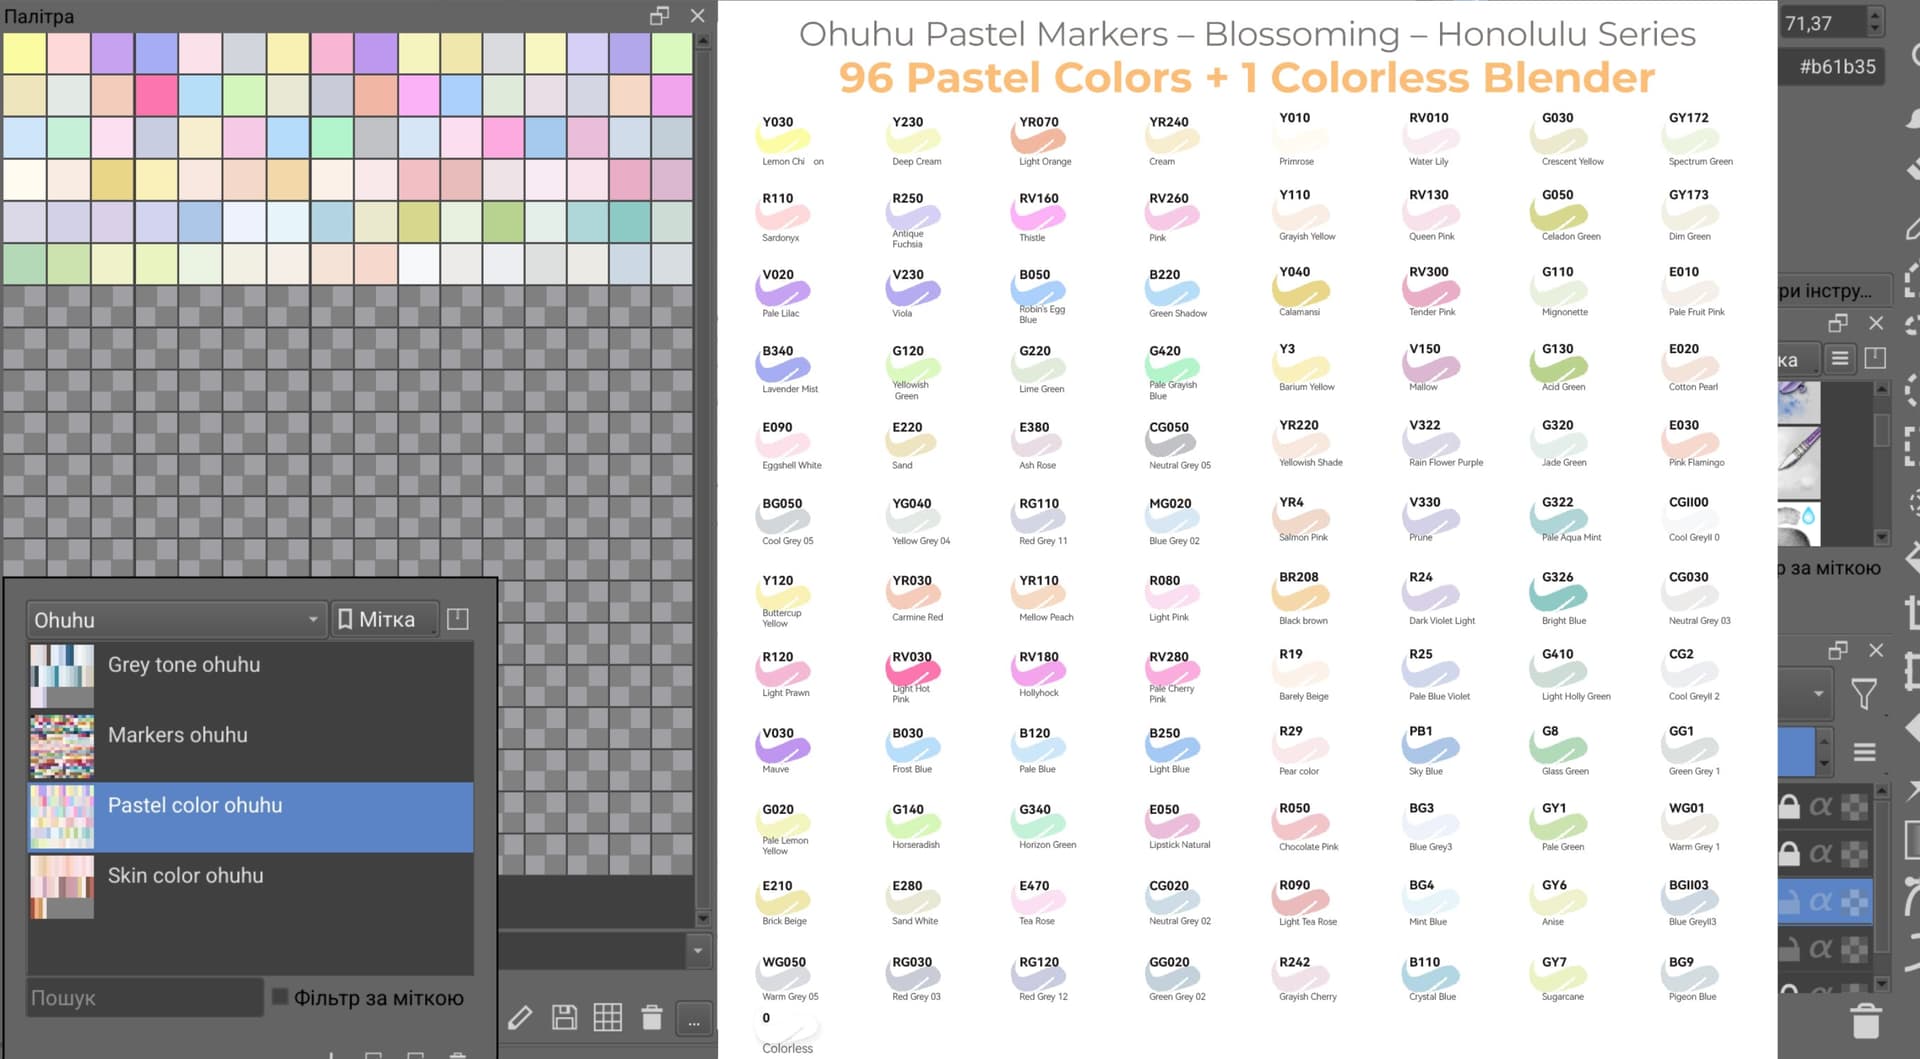Image resolution: width=1920 pixels, height=1059 pixels.
Task: Toggle lock on the second layer row
Action: click(1789, 853)
